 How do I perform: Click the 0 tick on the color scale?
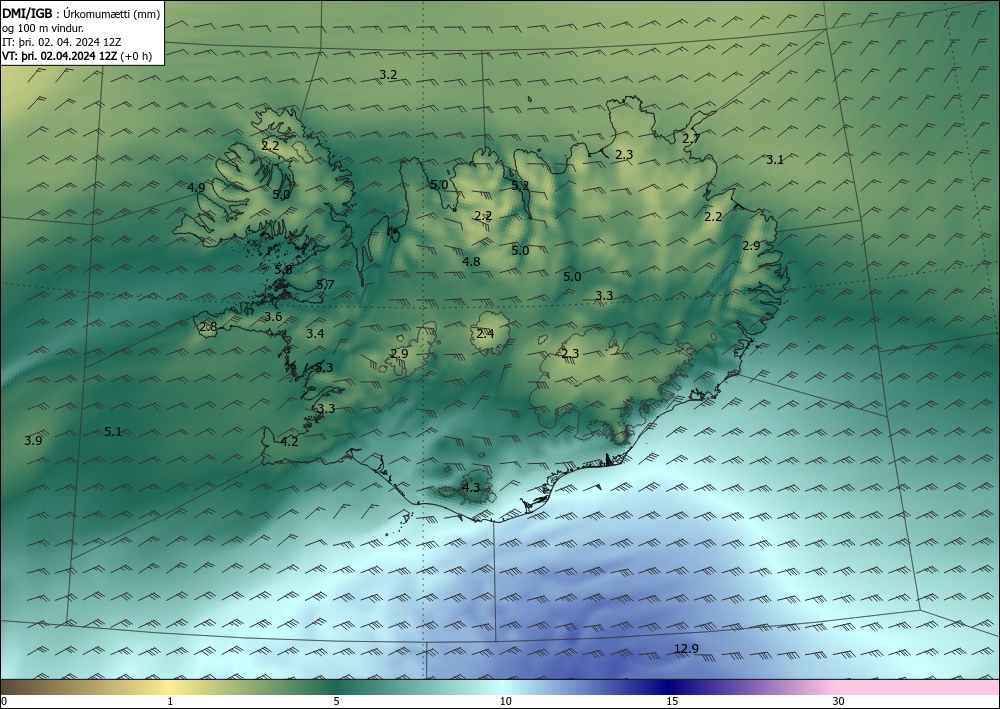4,702
